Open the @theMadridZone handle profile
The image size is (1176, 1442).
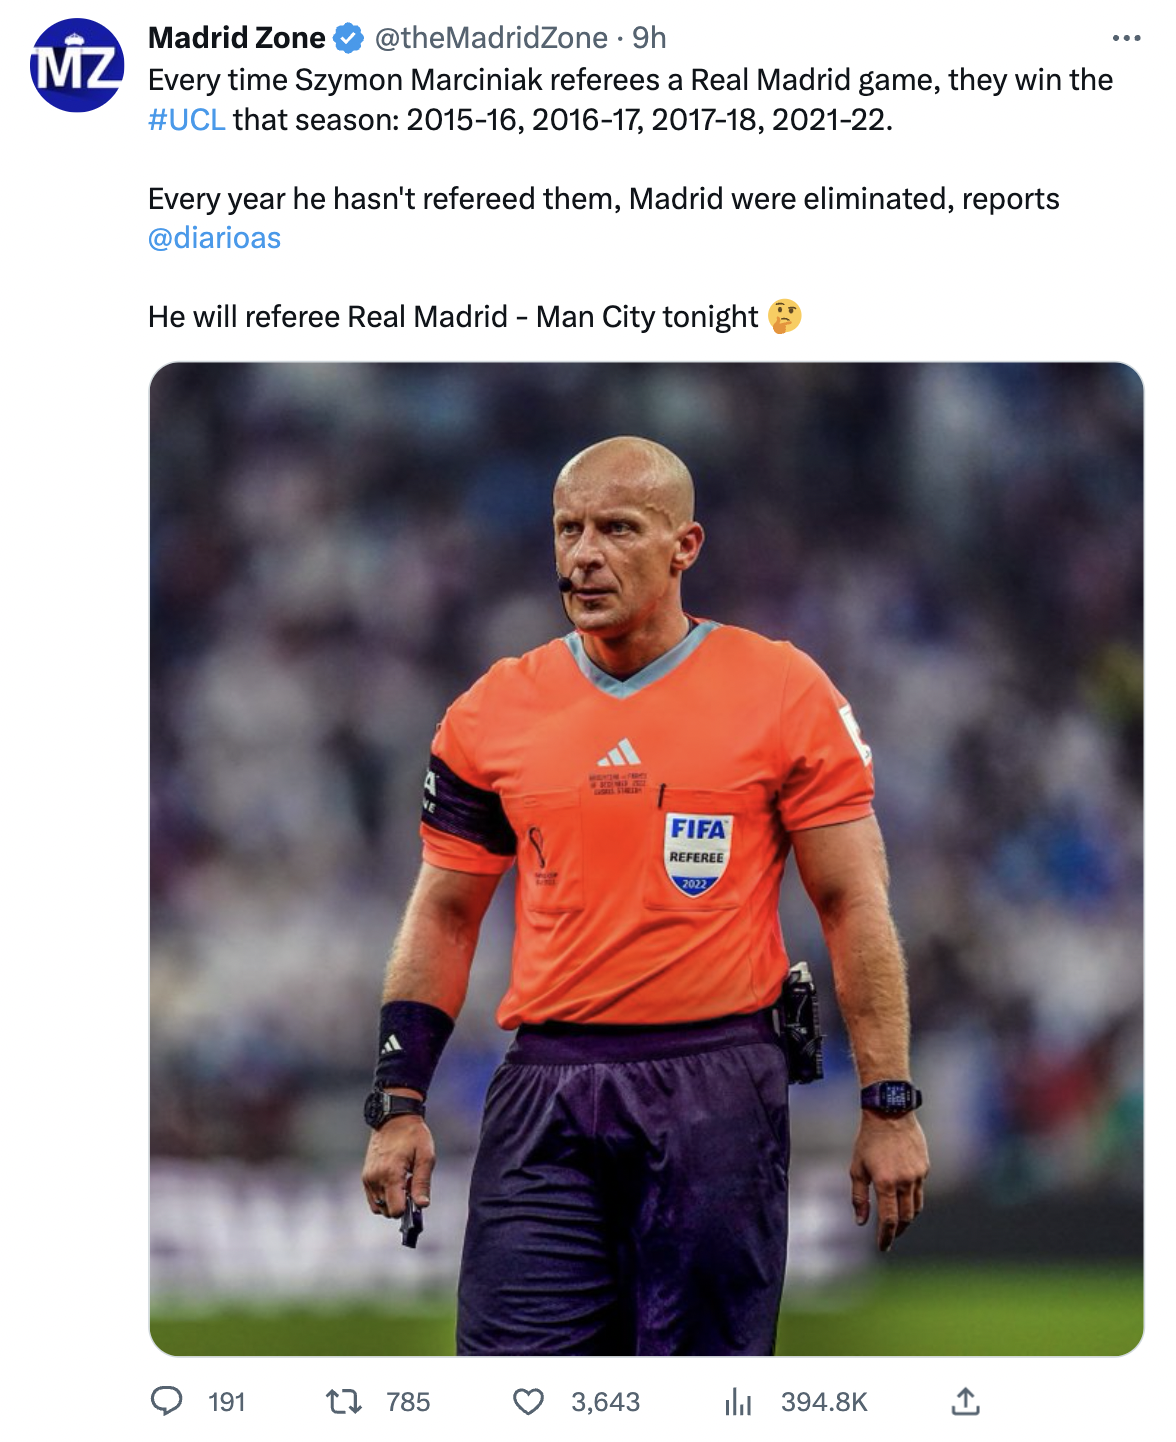click(x=491, y=38)
